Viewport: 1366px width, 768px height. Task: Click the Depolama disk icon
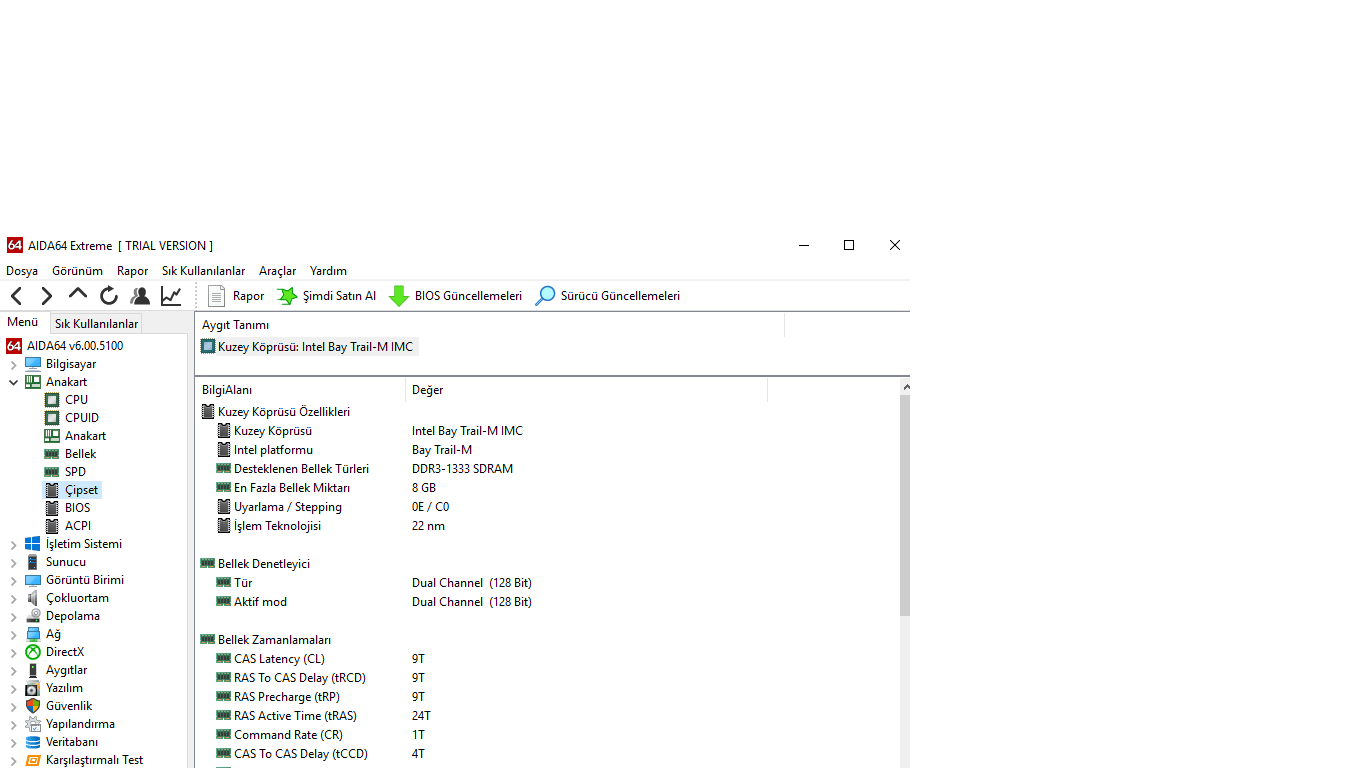pyautogui.click(x=33, y=616)
